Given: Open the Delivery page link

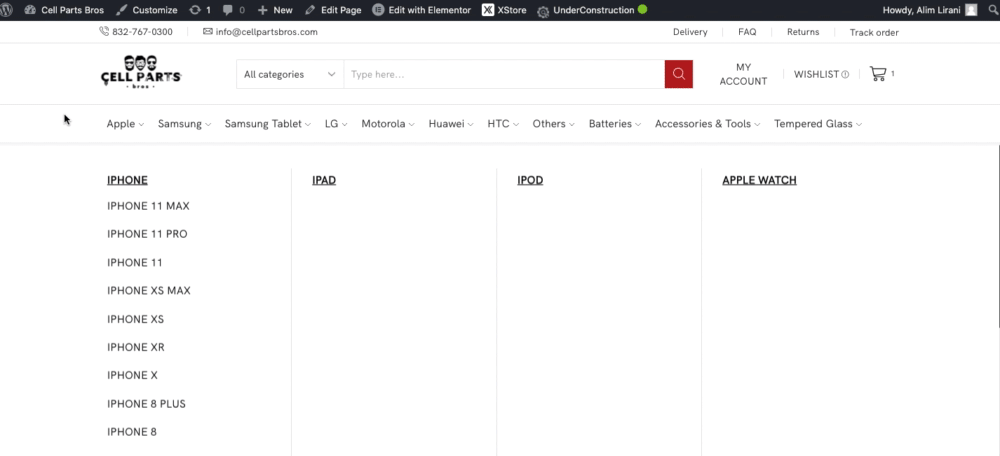Looking at the screenshot, I should [690, 32].
